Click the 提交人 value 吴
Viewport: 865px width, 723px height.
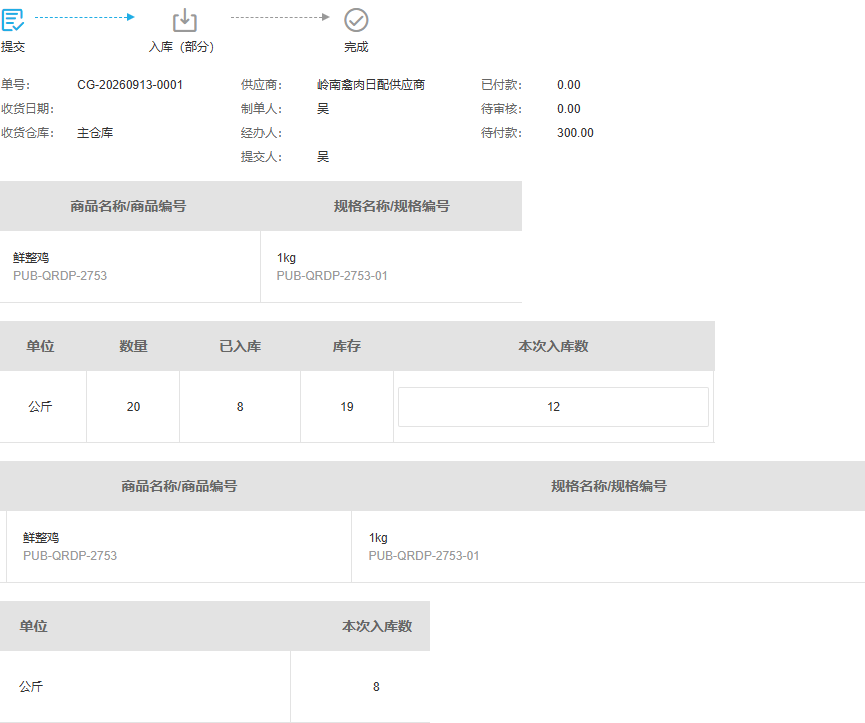pyautogui.click(x=323, y=157)
